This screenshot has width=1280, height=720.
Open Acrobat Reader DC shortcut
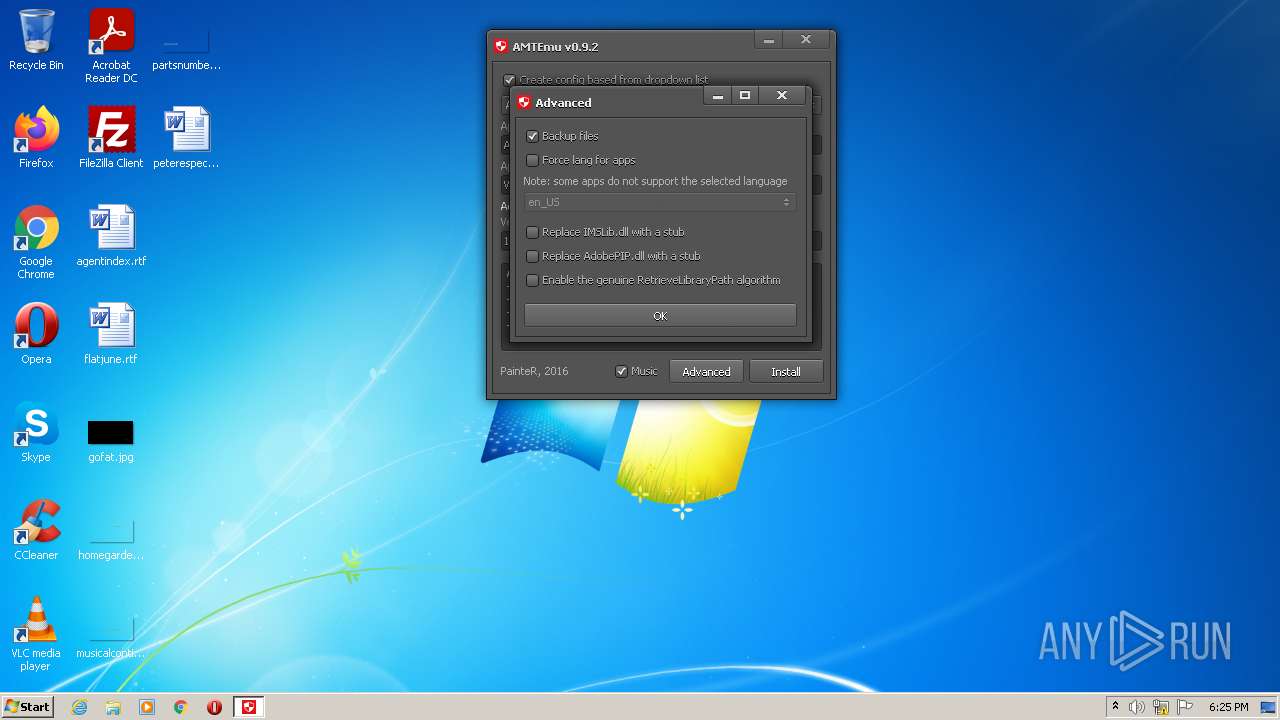pos(111,46)
